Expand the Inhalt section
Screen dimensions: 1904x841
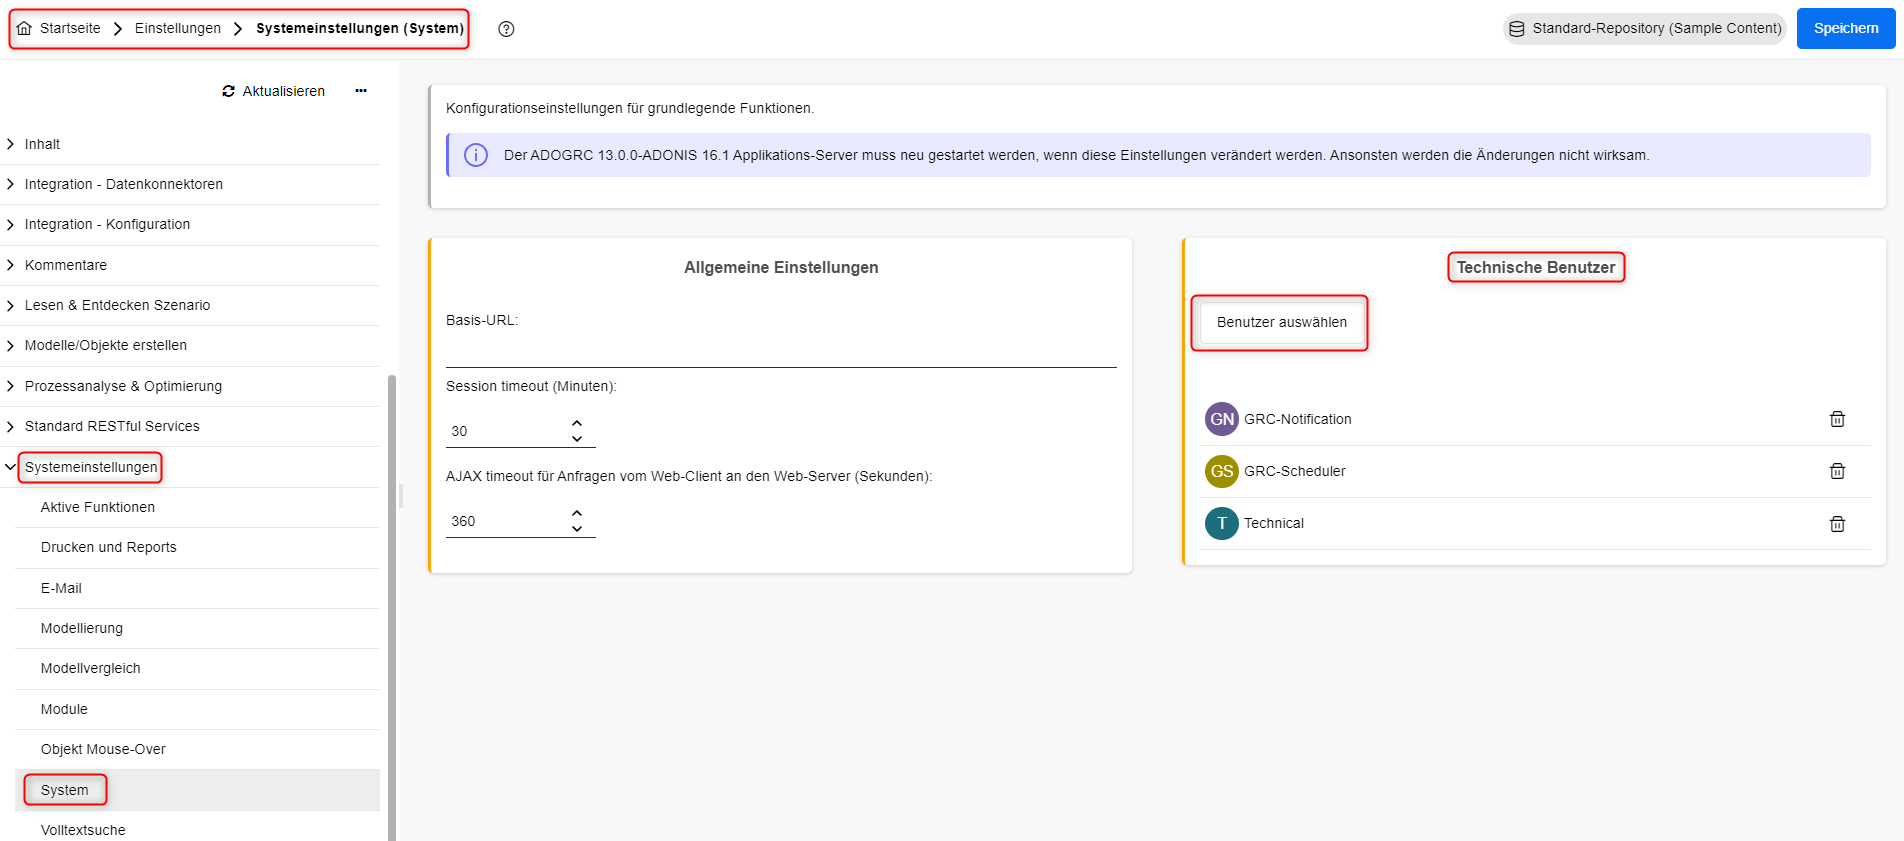[10, 144]
